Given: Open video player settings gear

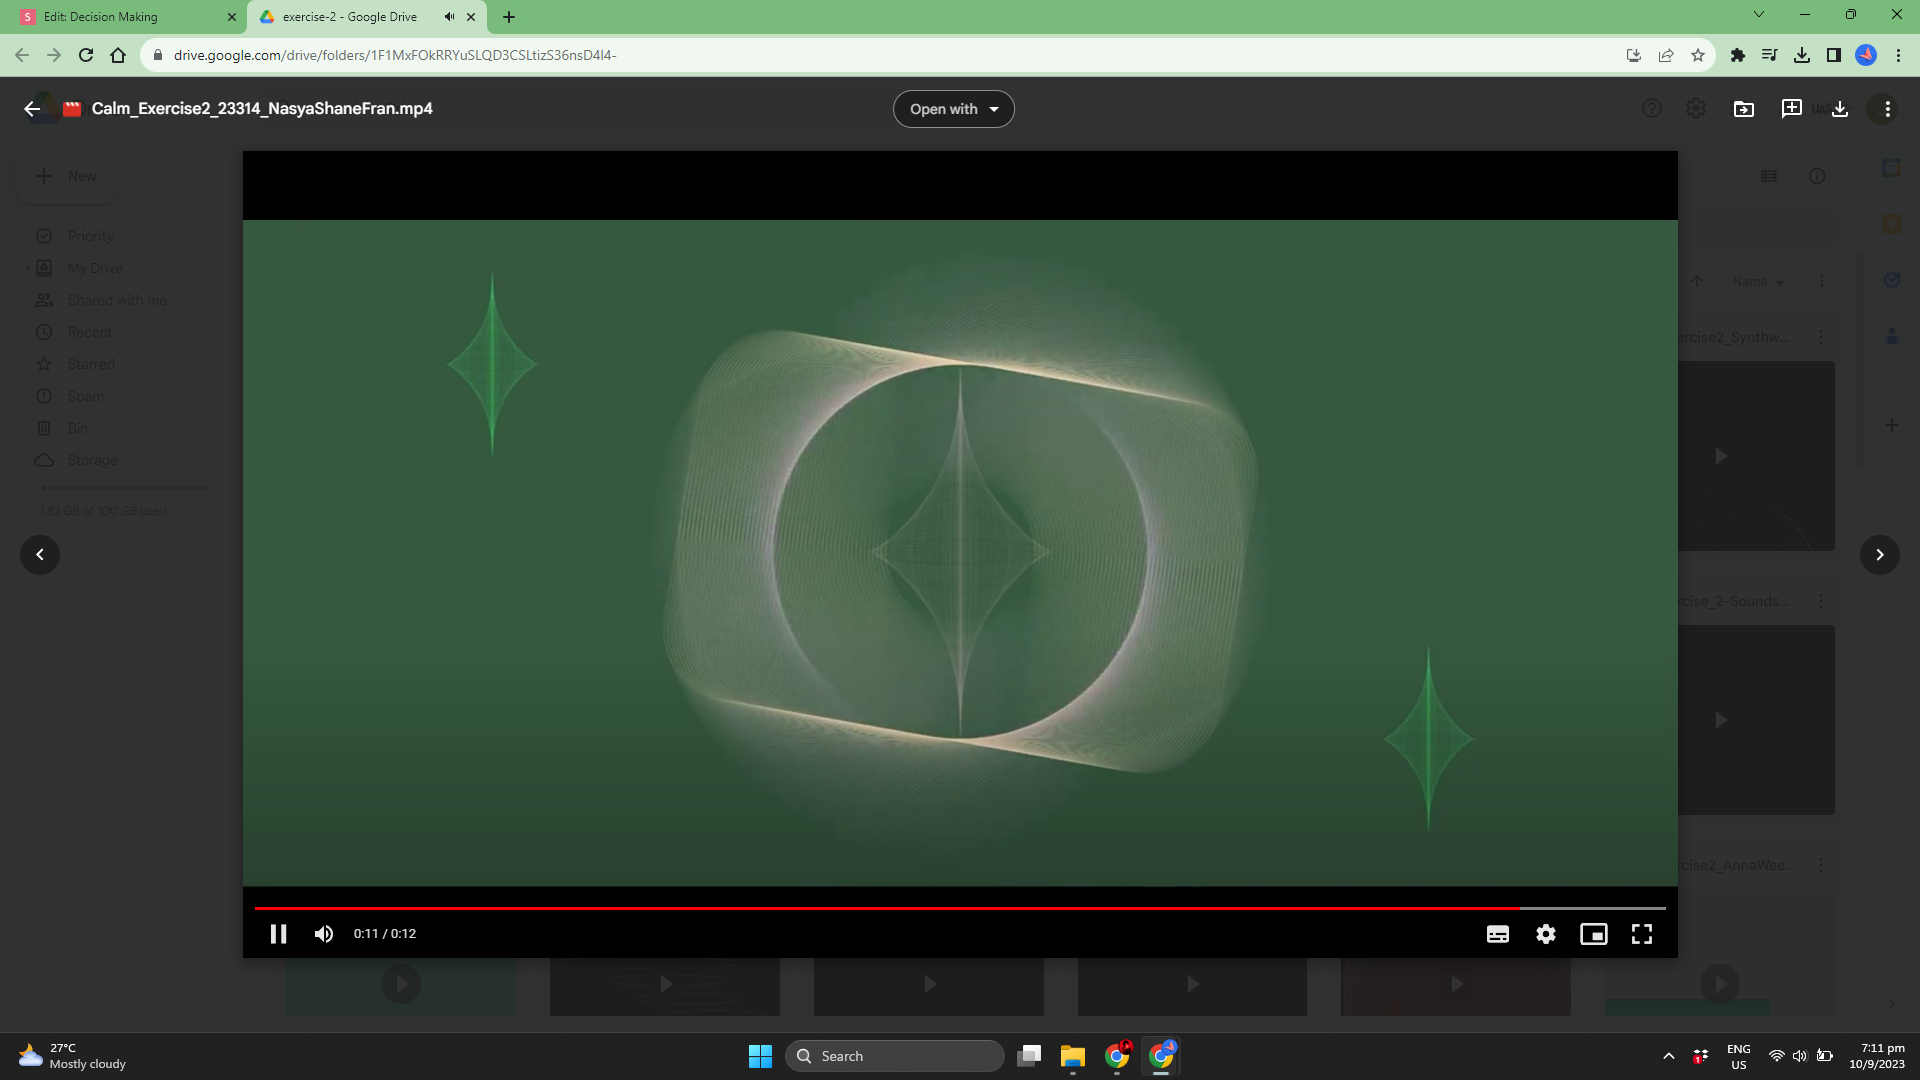Looking at the screenshot, I should click(1545, 934).
